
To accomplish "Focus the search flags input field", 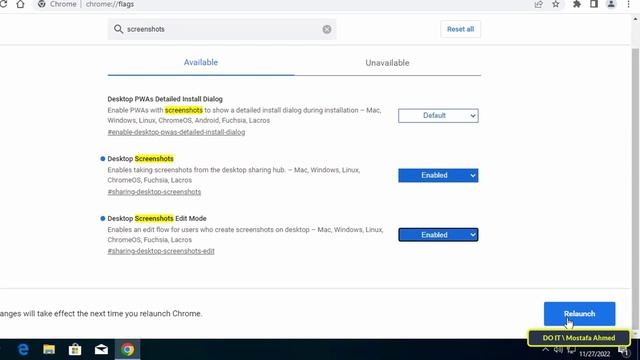I will click(222, 29).
